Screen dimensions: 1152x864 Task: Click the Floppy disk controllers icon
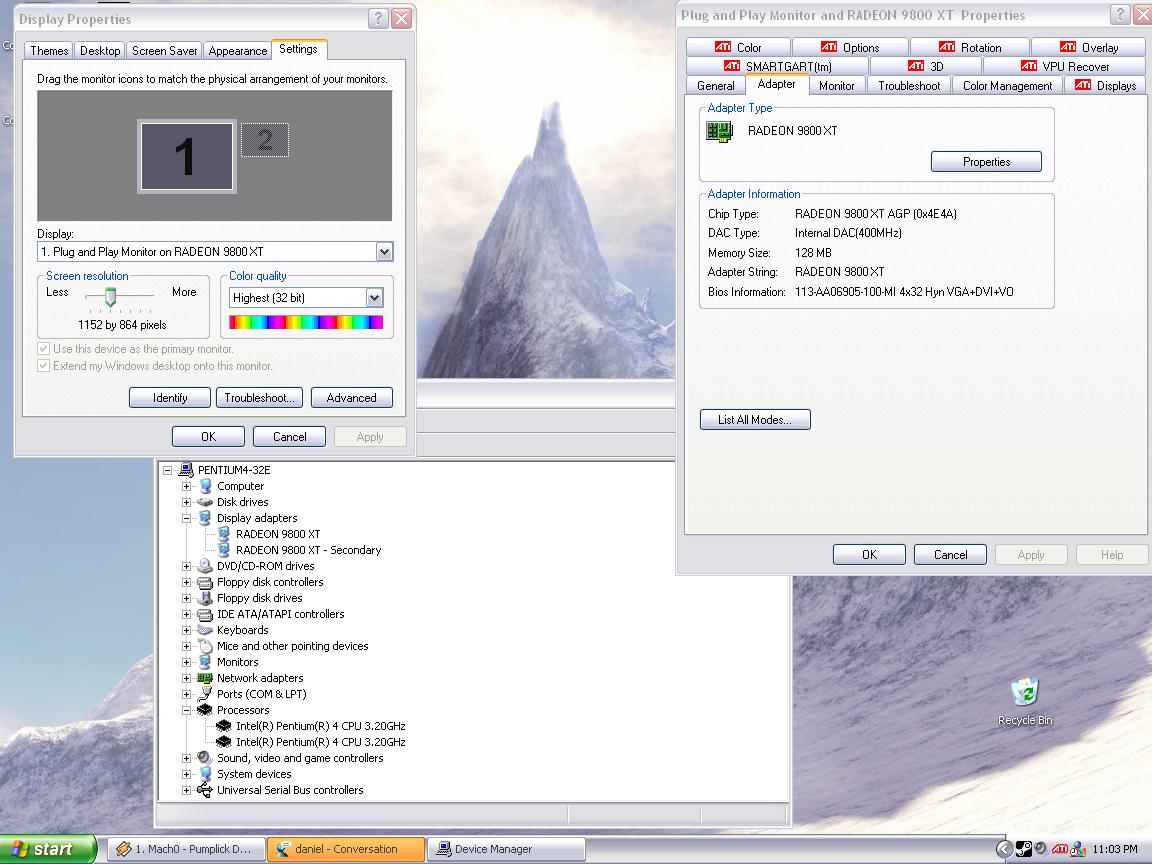pos(205,582)
